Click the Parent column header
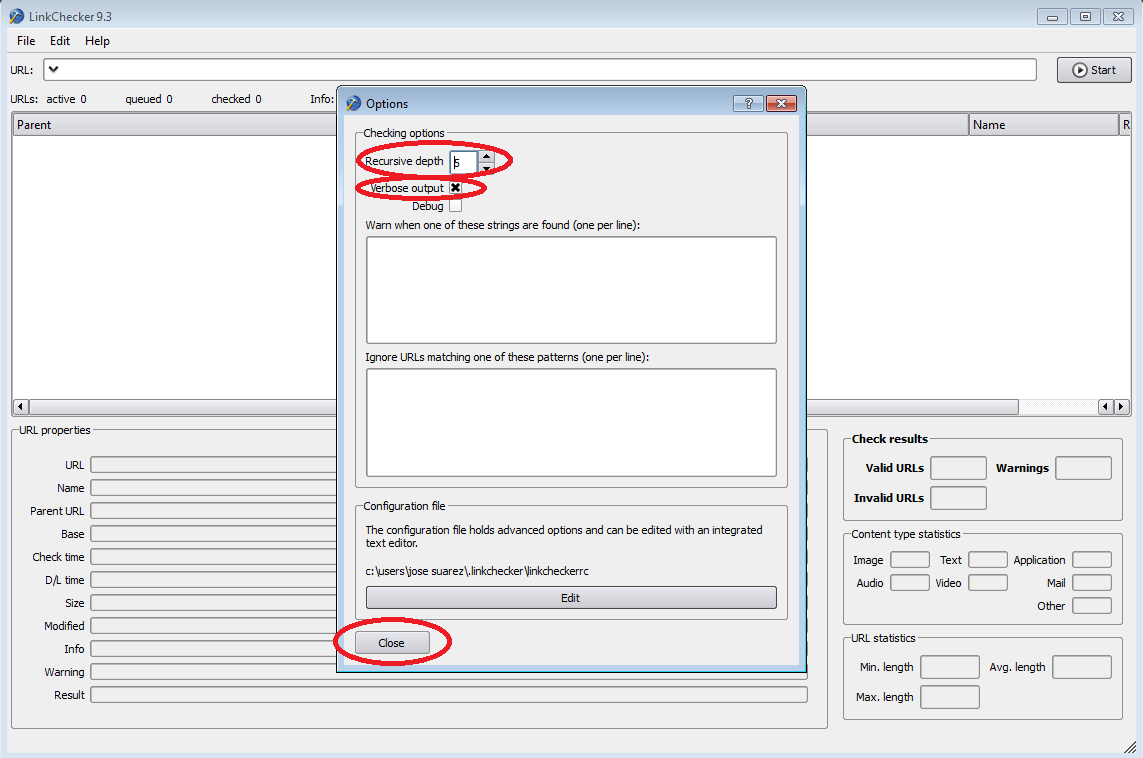Screen dimensions: 1143x758 (170, 125)
